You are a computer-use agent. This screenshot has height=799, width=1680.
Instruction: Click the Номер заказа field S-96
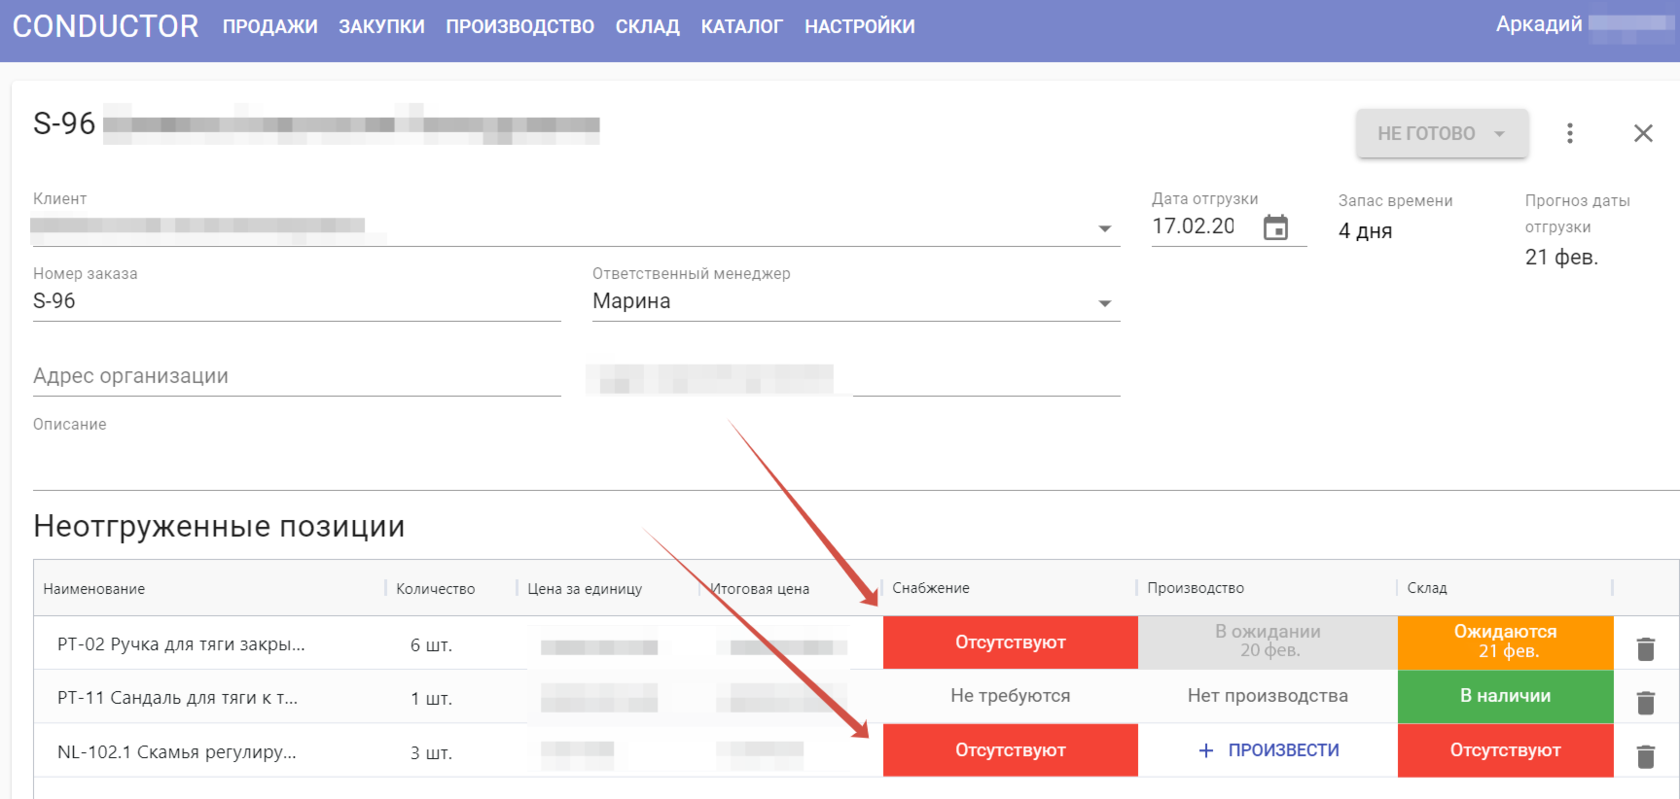(x=297, y=302)
